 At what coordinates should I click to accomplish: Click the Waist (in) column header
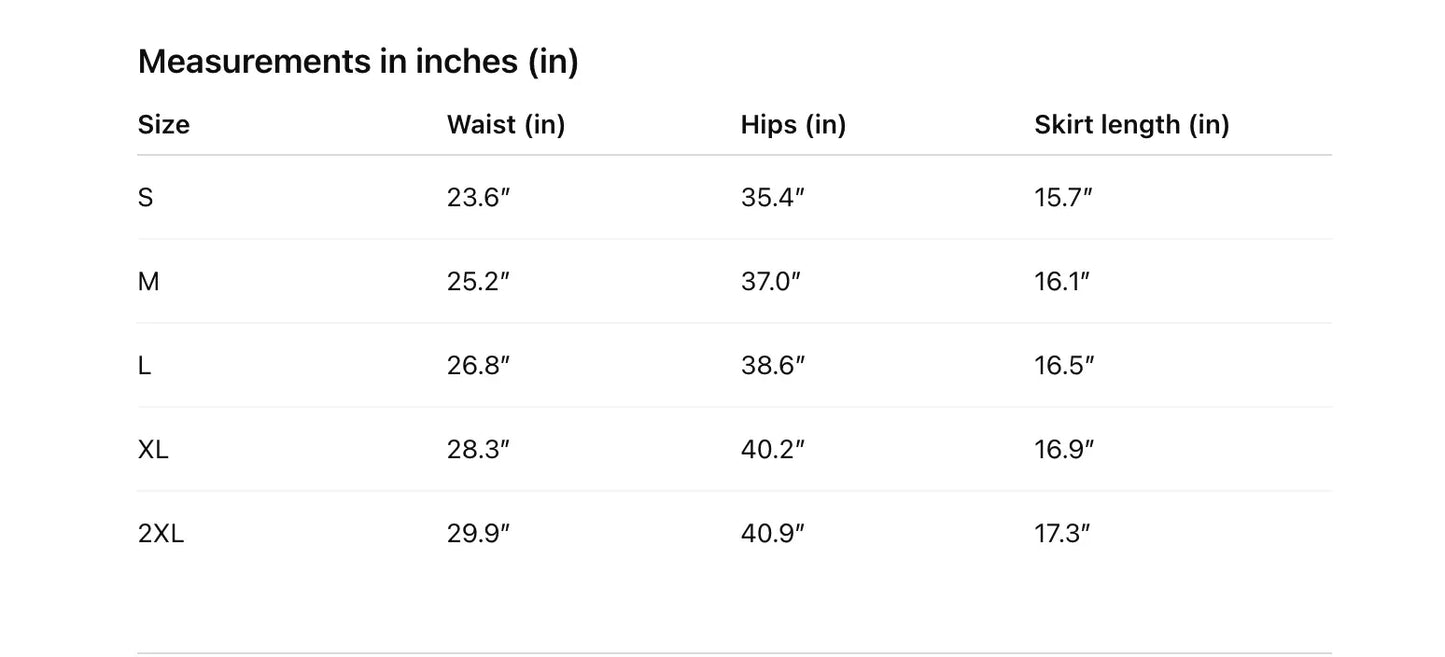point(506,125)
